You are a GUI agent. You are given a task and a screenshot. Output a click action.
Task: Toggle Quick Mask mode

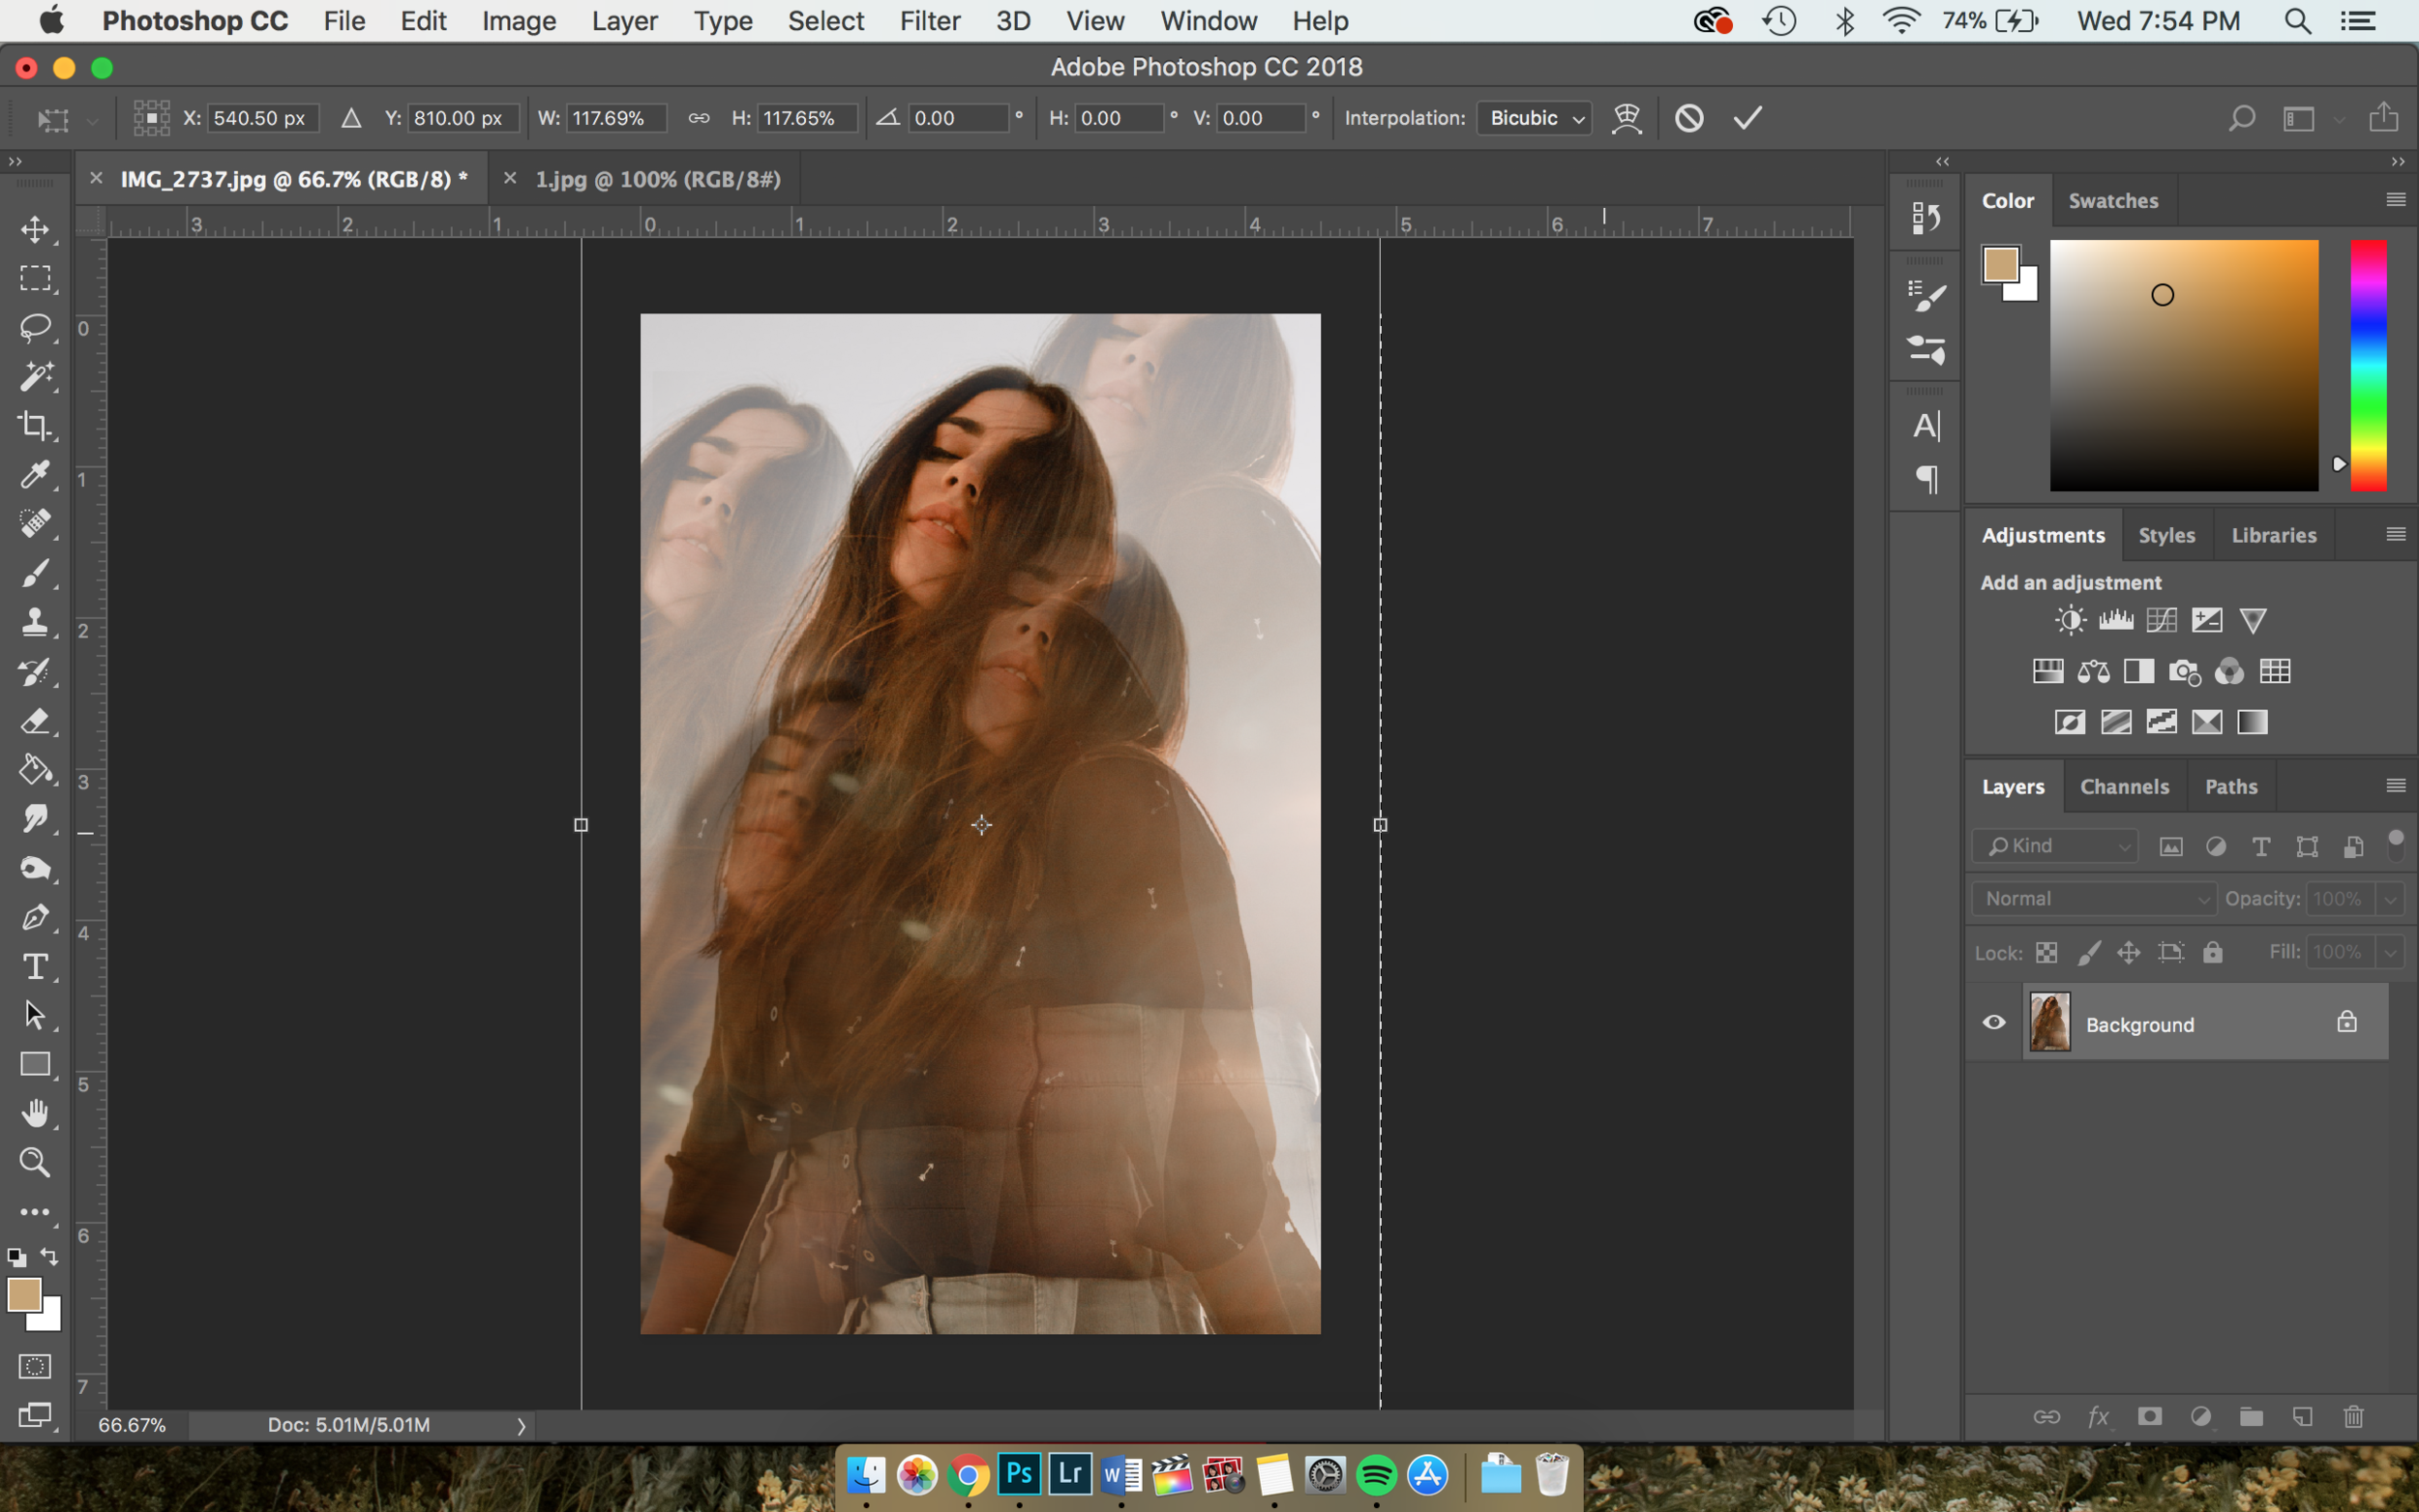click(x=35, y=1366)
